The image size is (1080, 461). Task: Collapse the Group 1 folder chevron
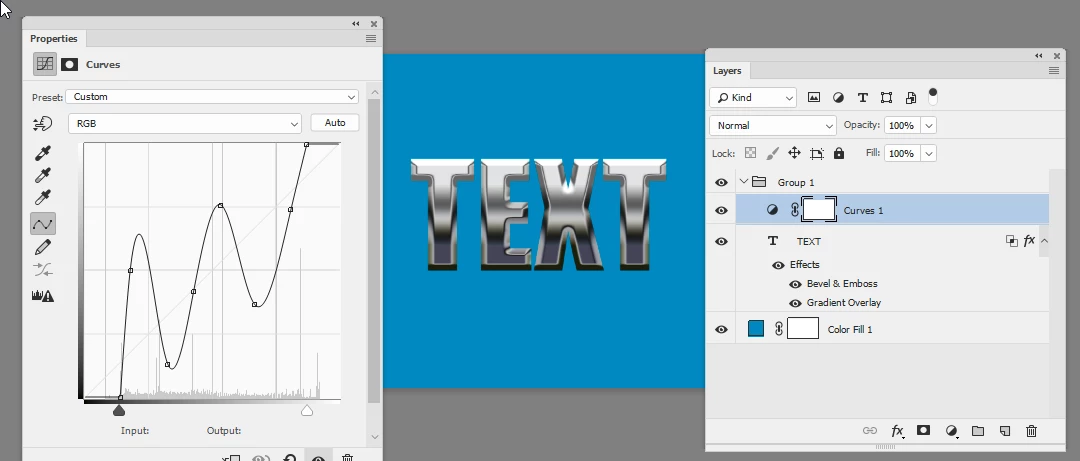click(x=743, y=182)
